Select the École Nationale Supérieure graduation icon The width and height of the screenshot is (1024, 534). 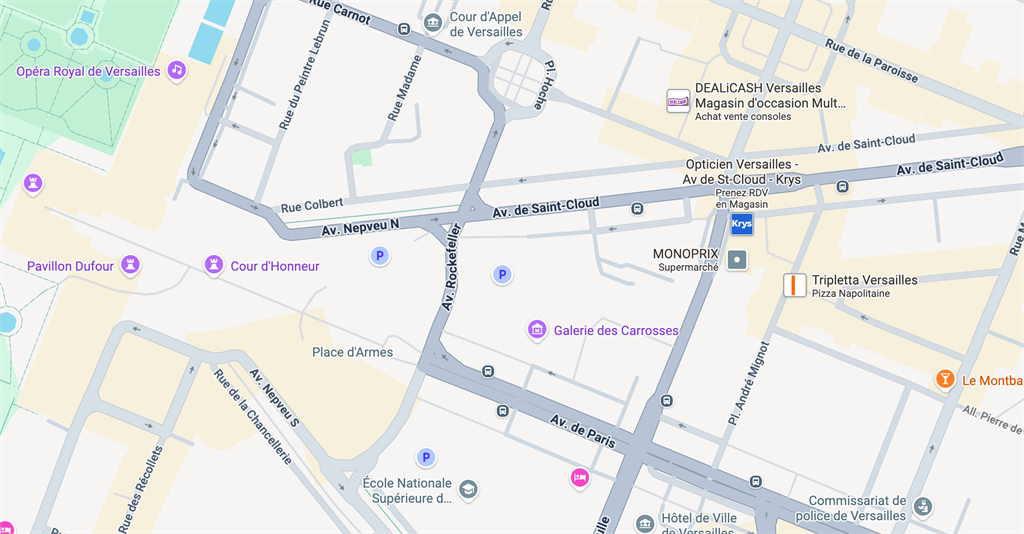click(468, 489)
